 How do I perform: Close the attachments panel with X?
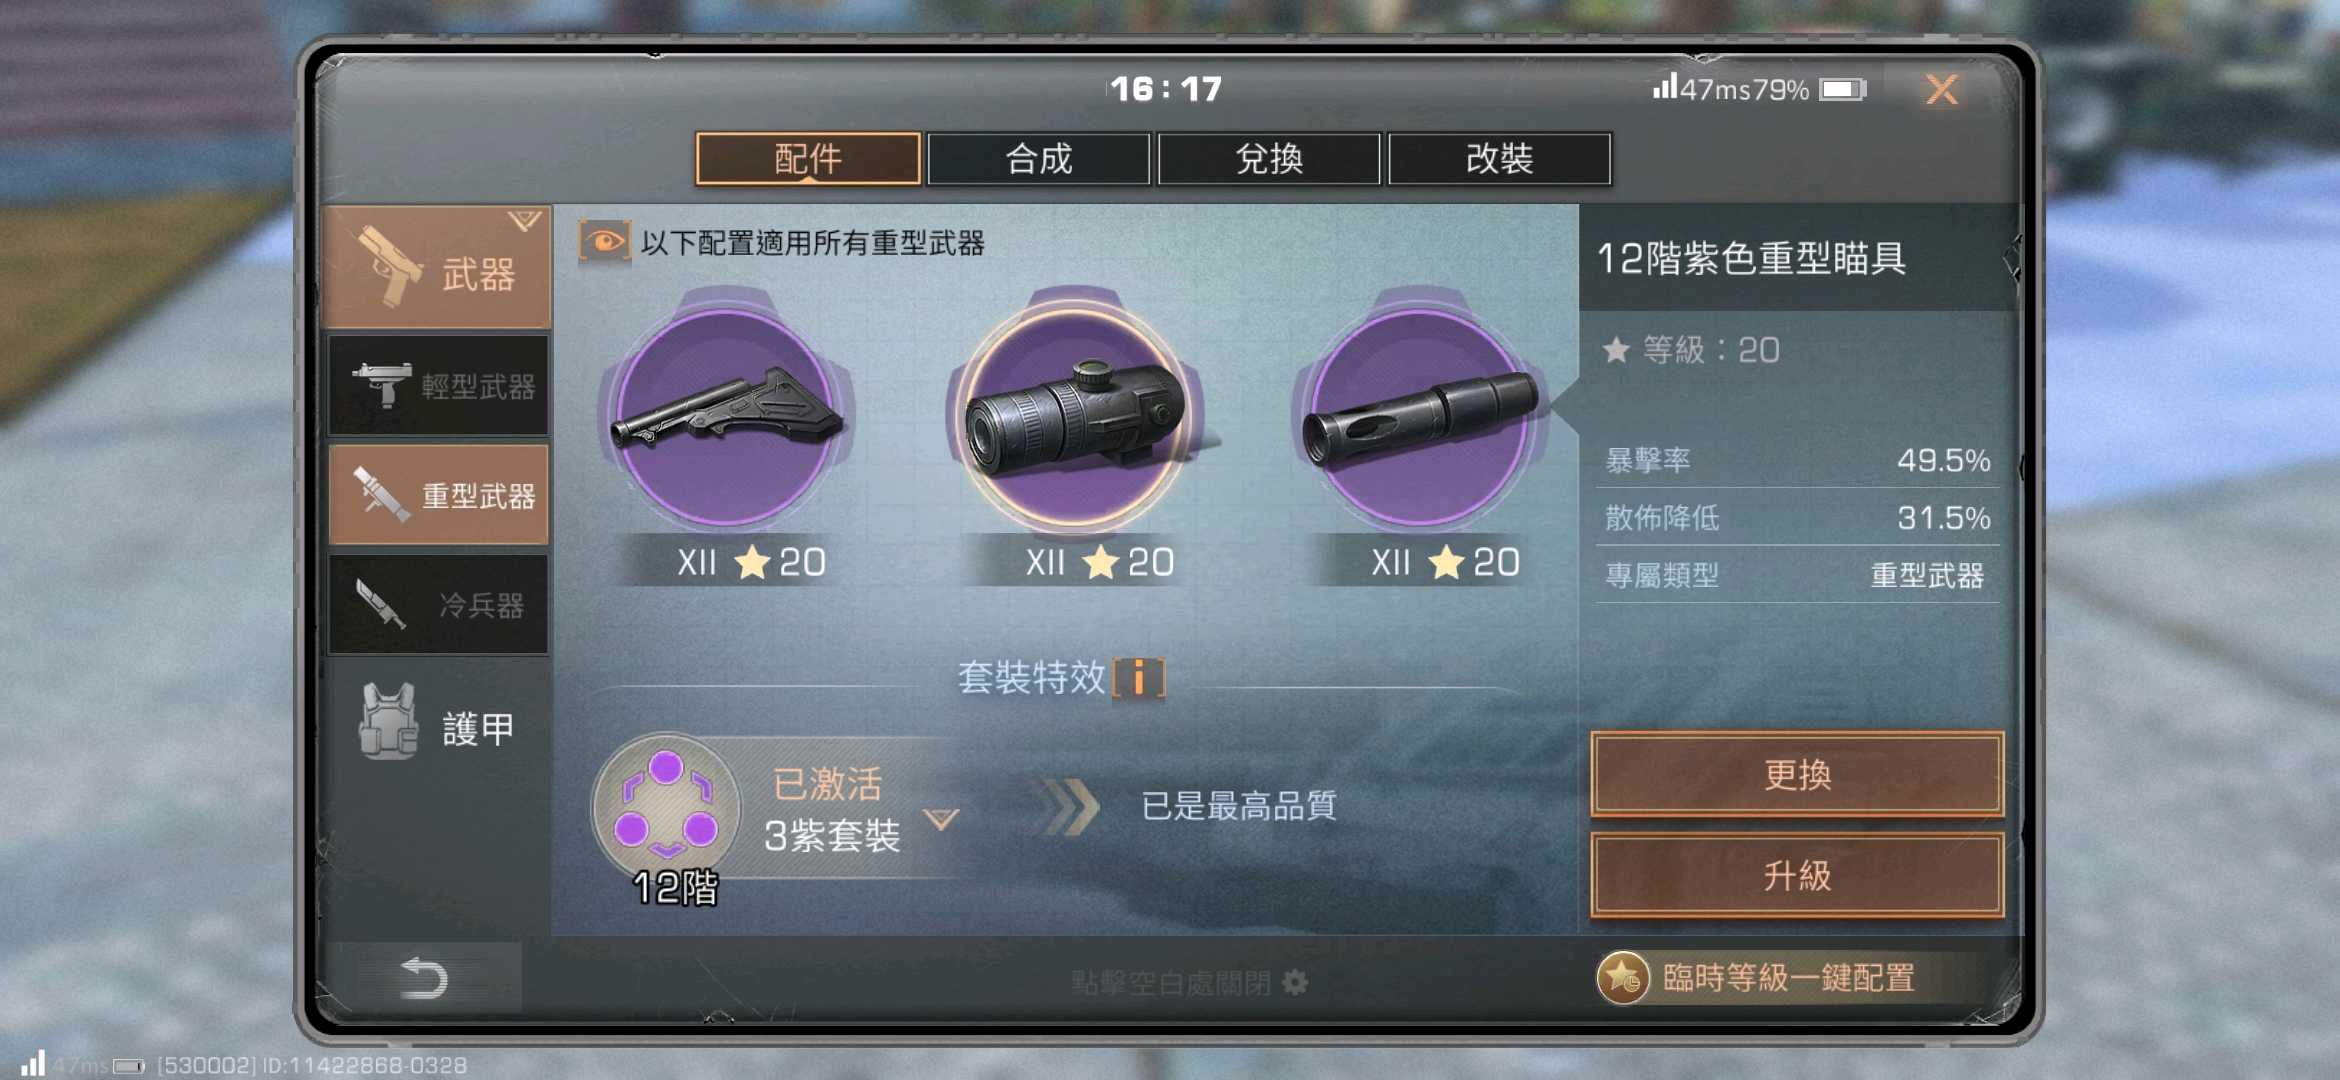tap(1941, 90)
